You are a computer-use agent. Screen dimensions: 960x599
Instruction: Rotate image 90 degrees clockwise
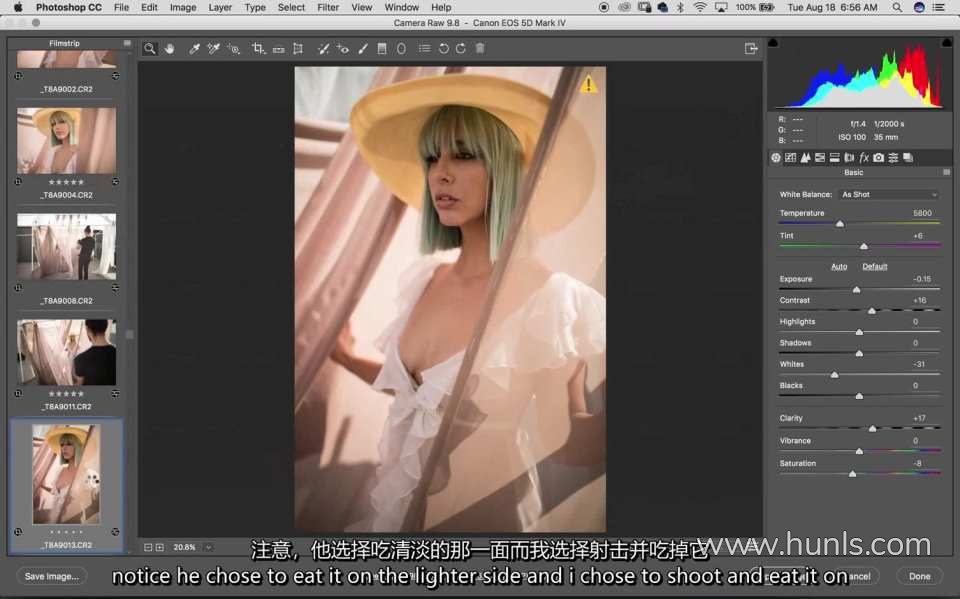pyautogui.click(x=461, y=48)
